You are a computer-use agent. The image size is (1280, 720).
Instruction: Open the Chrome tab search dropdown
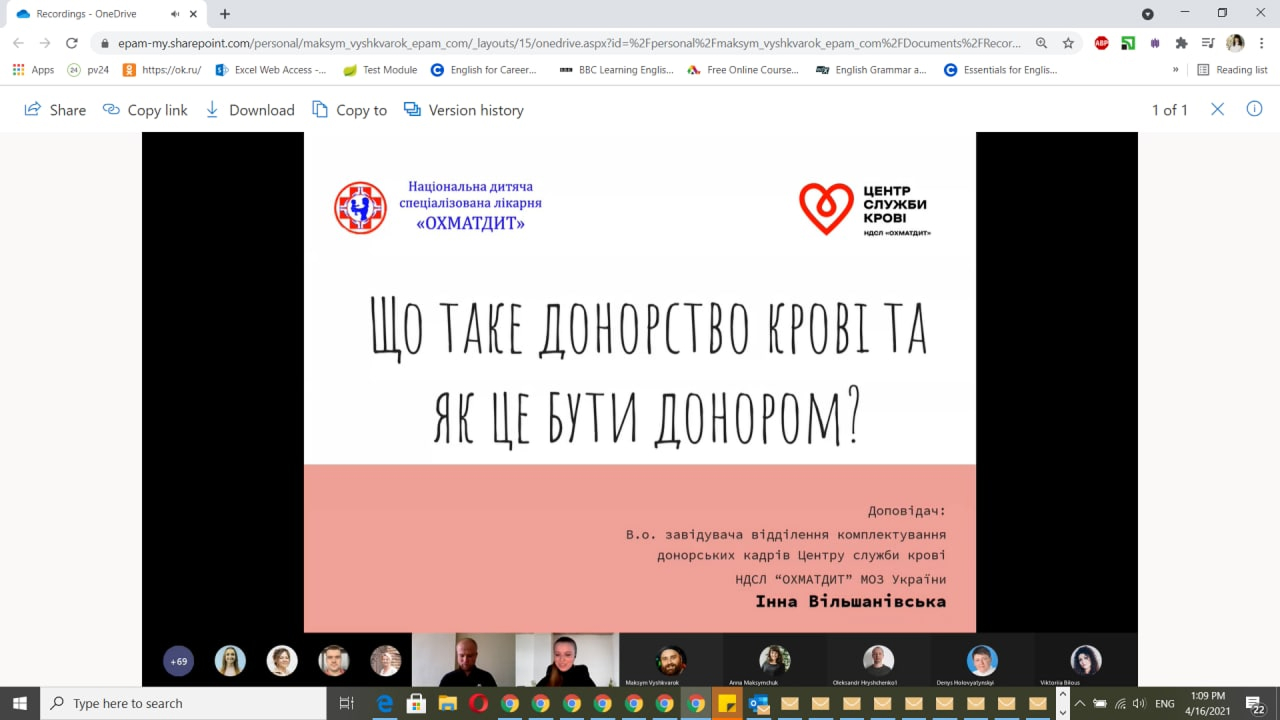tap(1147, 14)
